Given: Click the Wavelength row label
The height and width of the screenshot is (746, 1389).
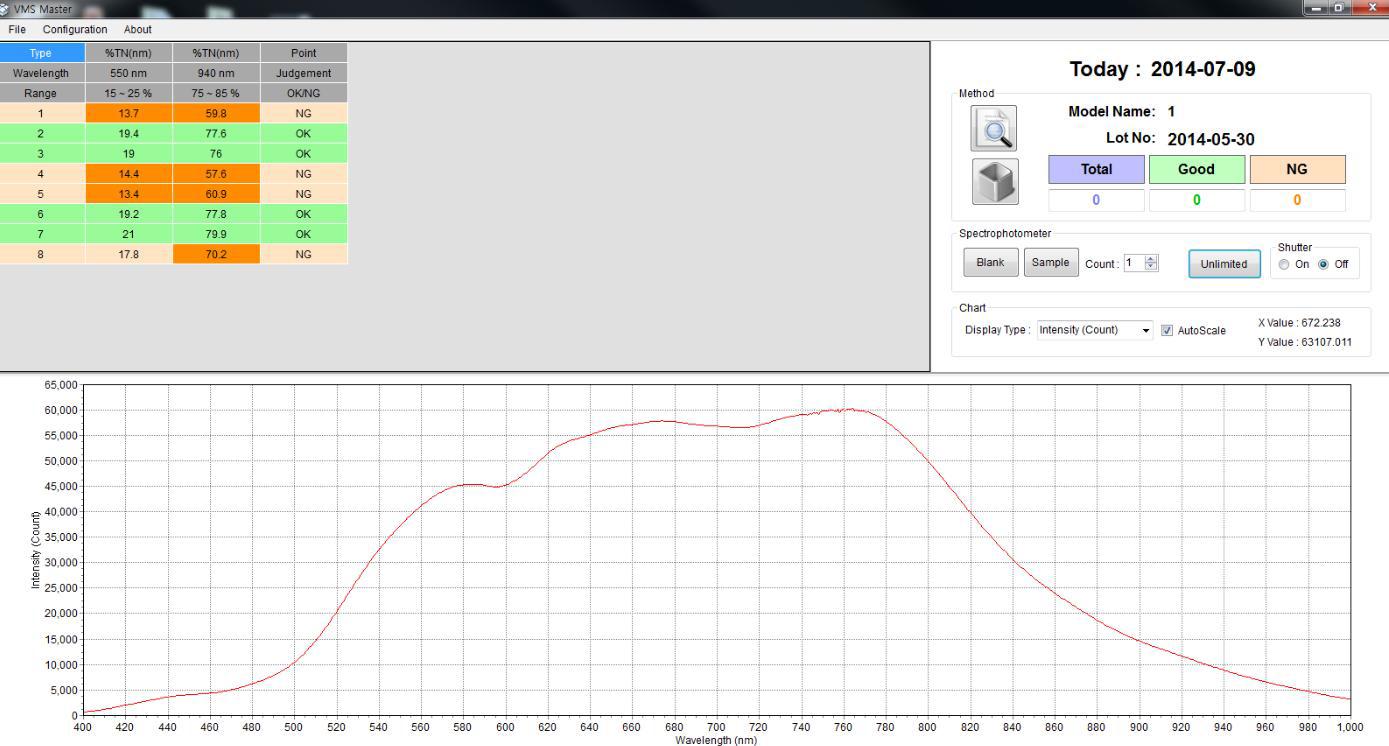Looking at the screenshot, I should [41, 73].
